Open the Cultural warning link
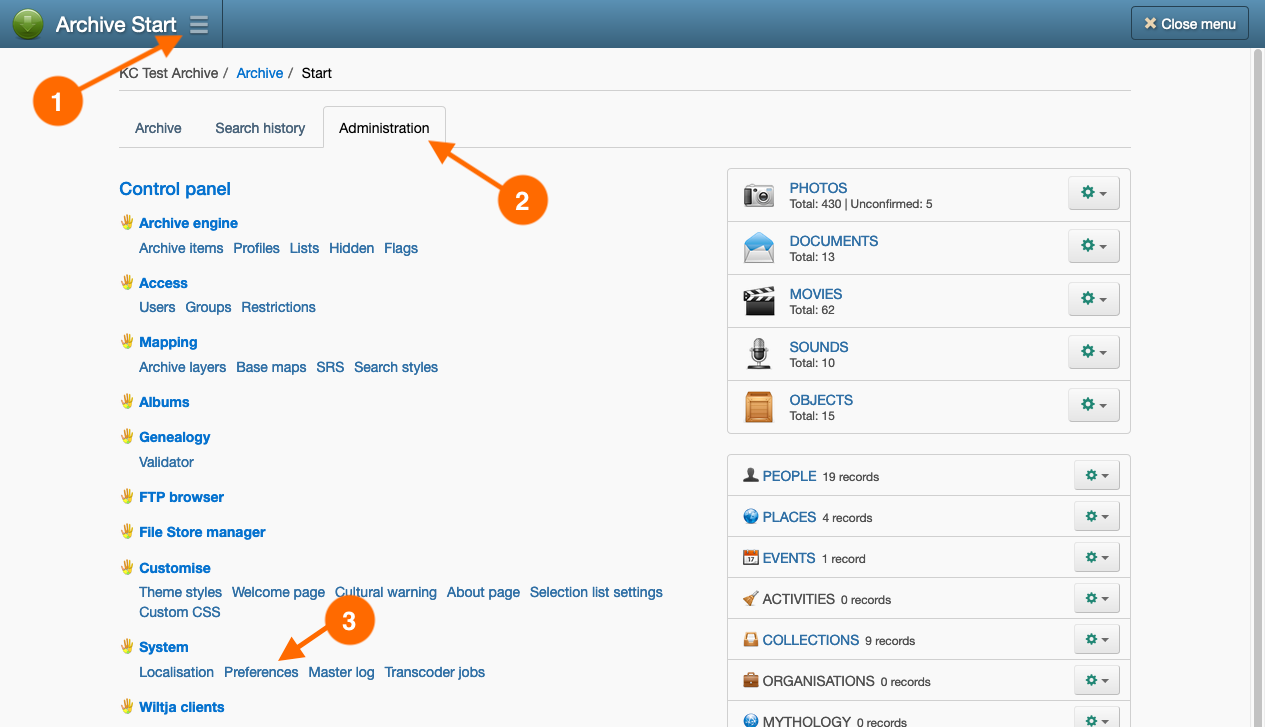This screenshot has height=727, width=1265. pyautogui.click(x=386, y=592)
